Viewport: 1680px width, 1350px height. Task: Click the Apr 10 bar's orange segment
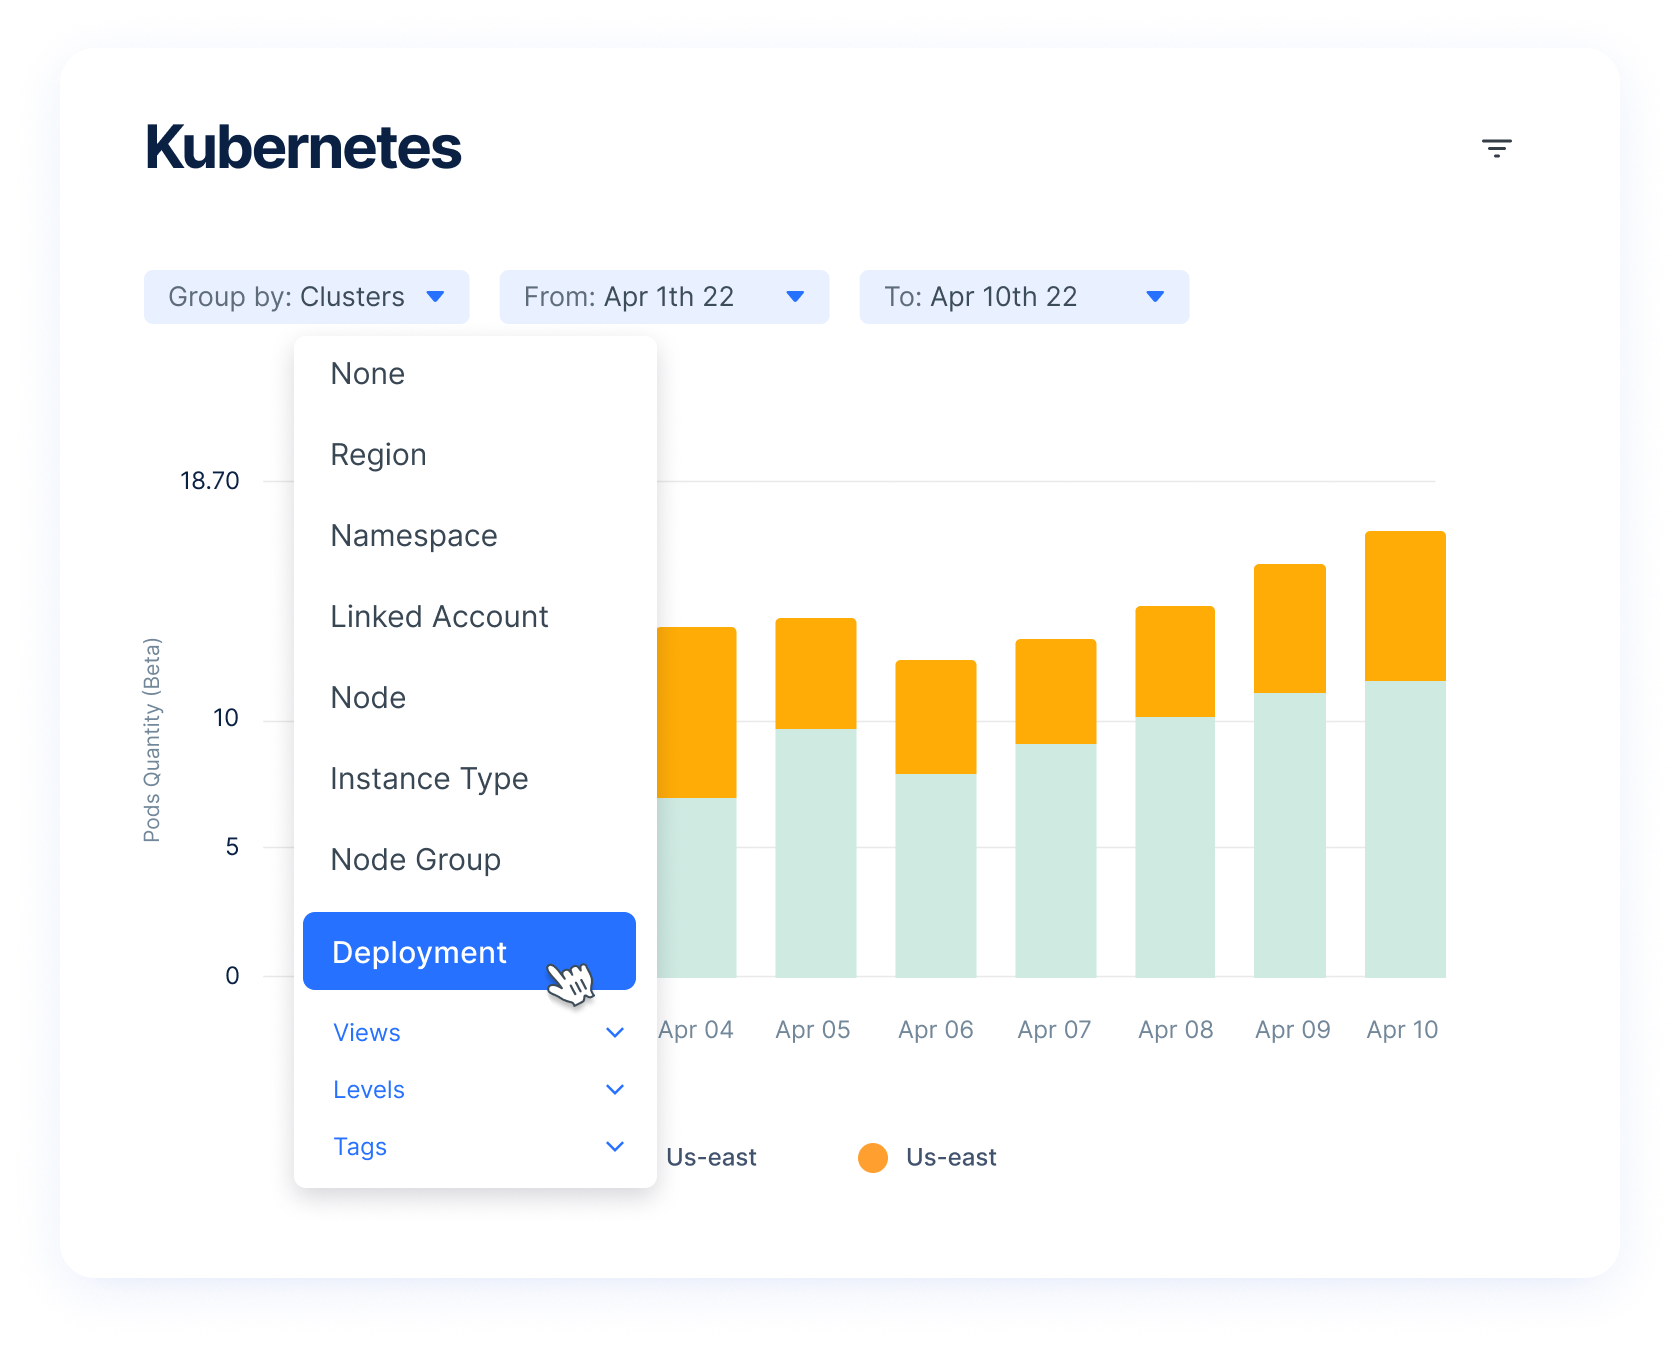click(x=1405, y=606)
